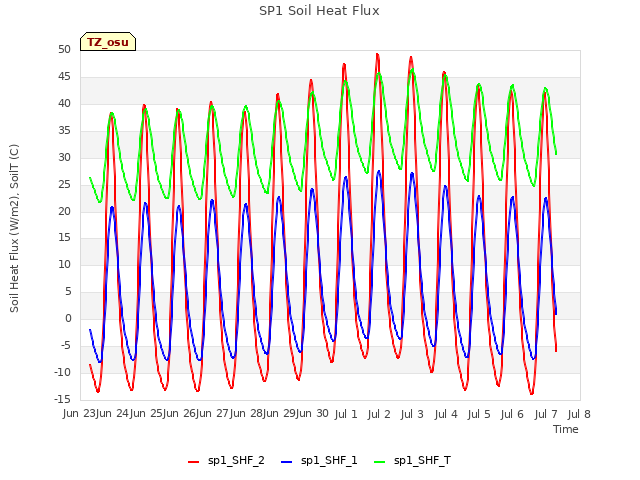The image size is (640, 480).
Task: Click the Jun 23 date label
Action: [80, 414]
